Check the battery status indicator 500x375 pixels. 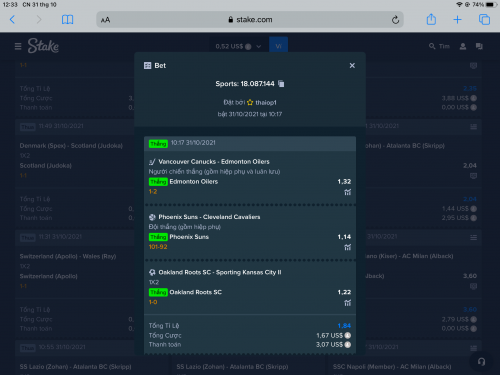pyautogui.click(x=491, y=5)
